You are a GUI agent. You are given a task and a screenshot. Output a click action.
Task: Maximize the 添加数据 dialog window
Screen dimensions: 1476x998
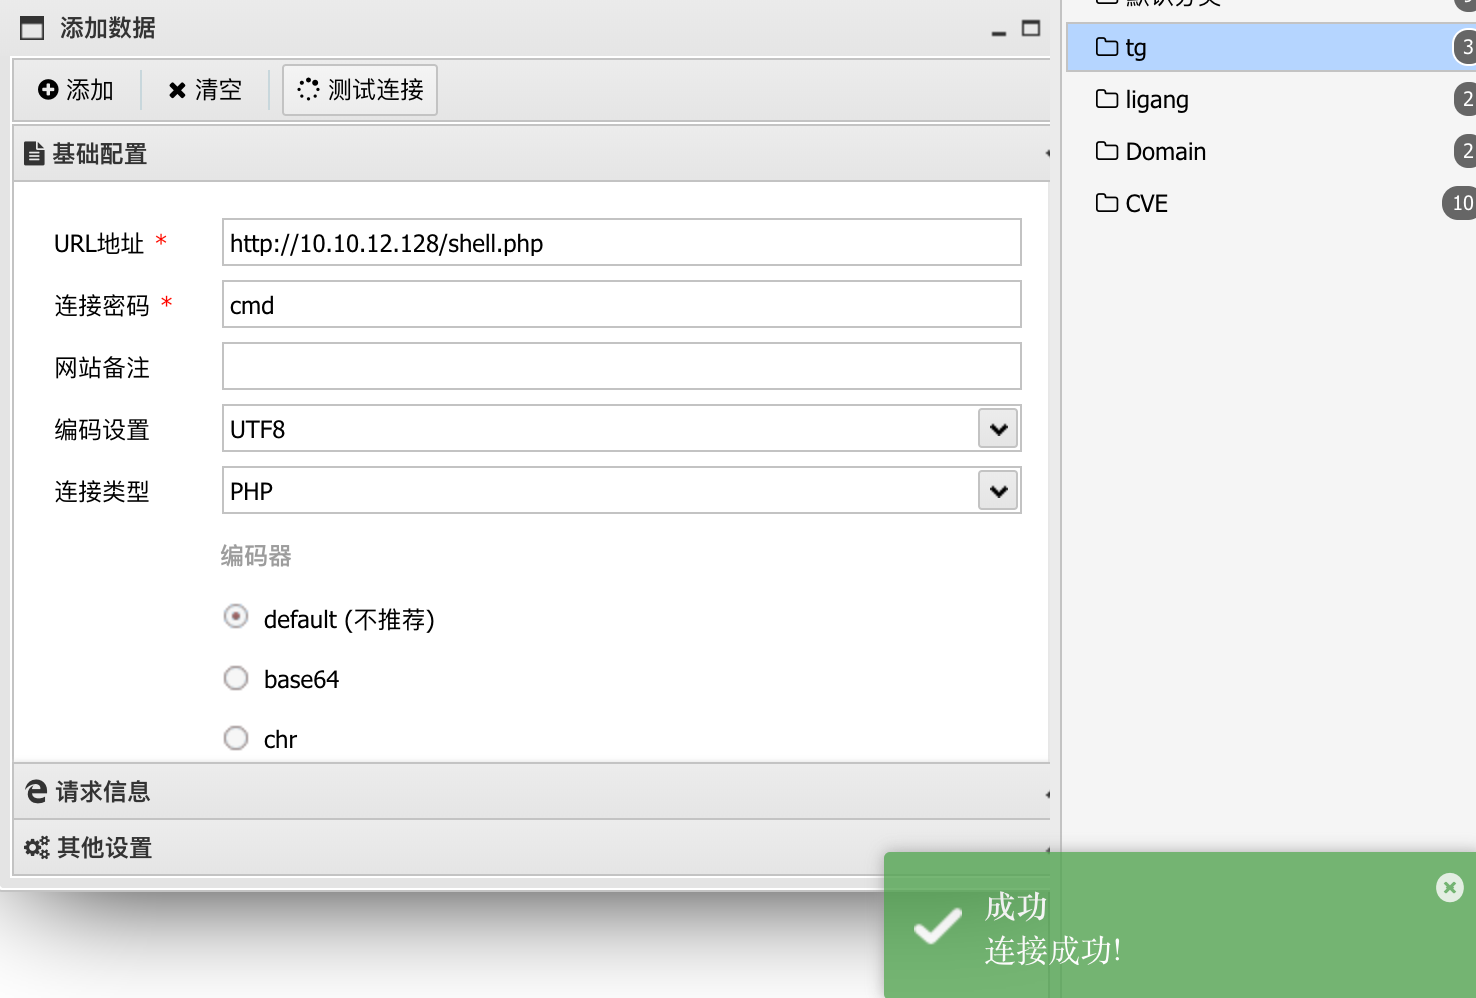coord(1031,28)
